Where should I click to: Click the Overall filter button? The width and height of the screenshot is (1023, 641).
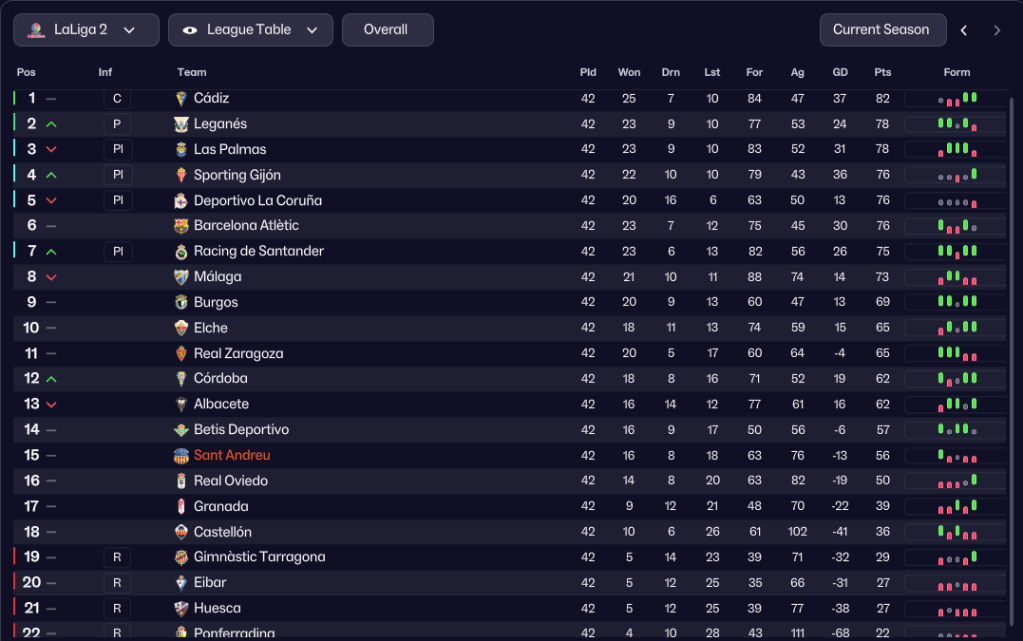click(x=387, y=30)
